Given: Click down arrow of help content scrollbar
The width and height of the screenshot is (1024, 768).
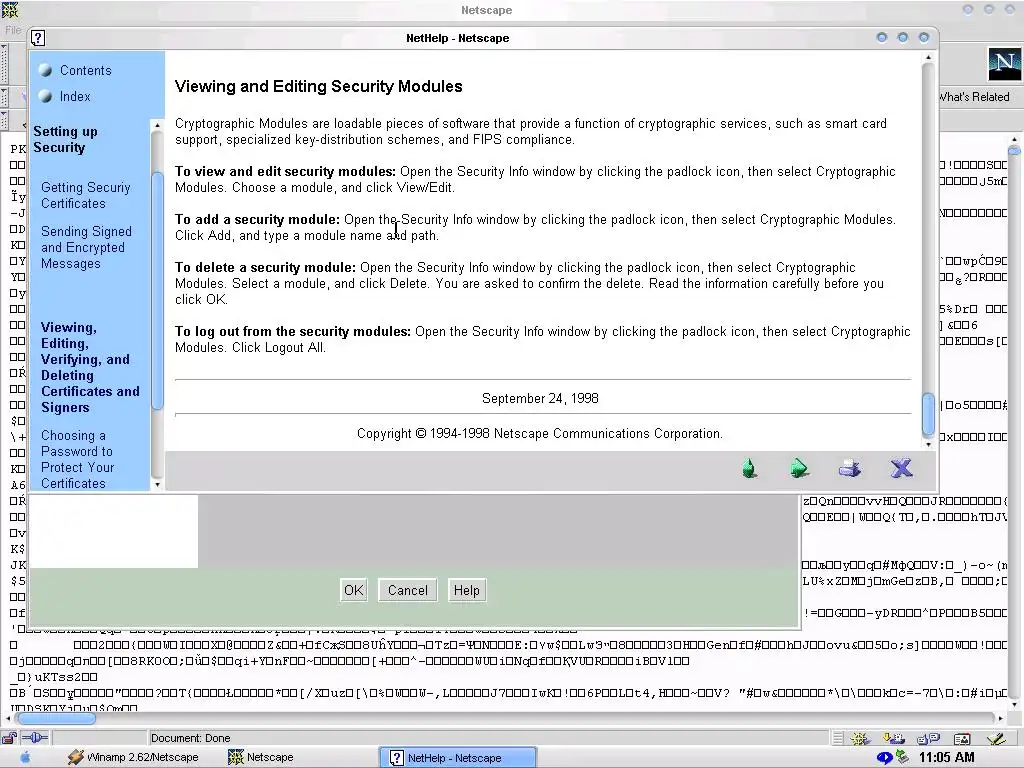Looking at the screenshot, I should 929,445.
